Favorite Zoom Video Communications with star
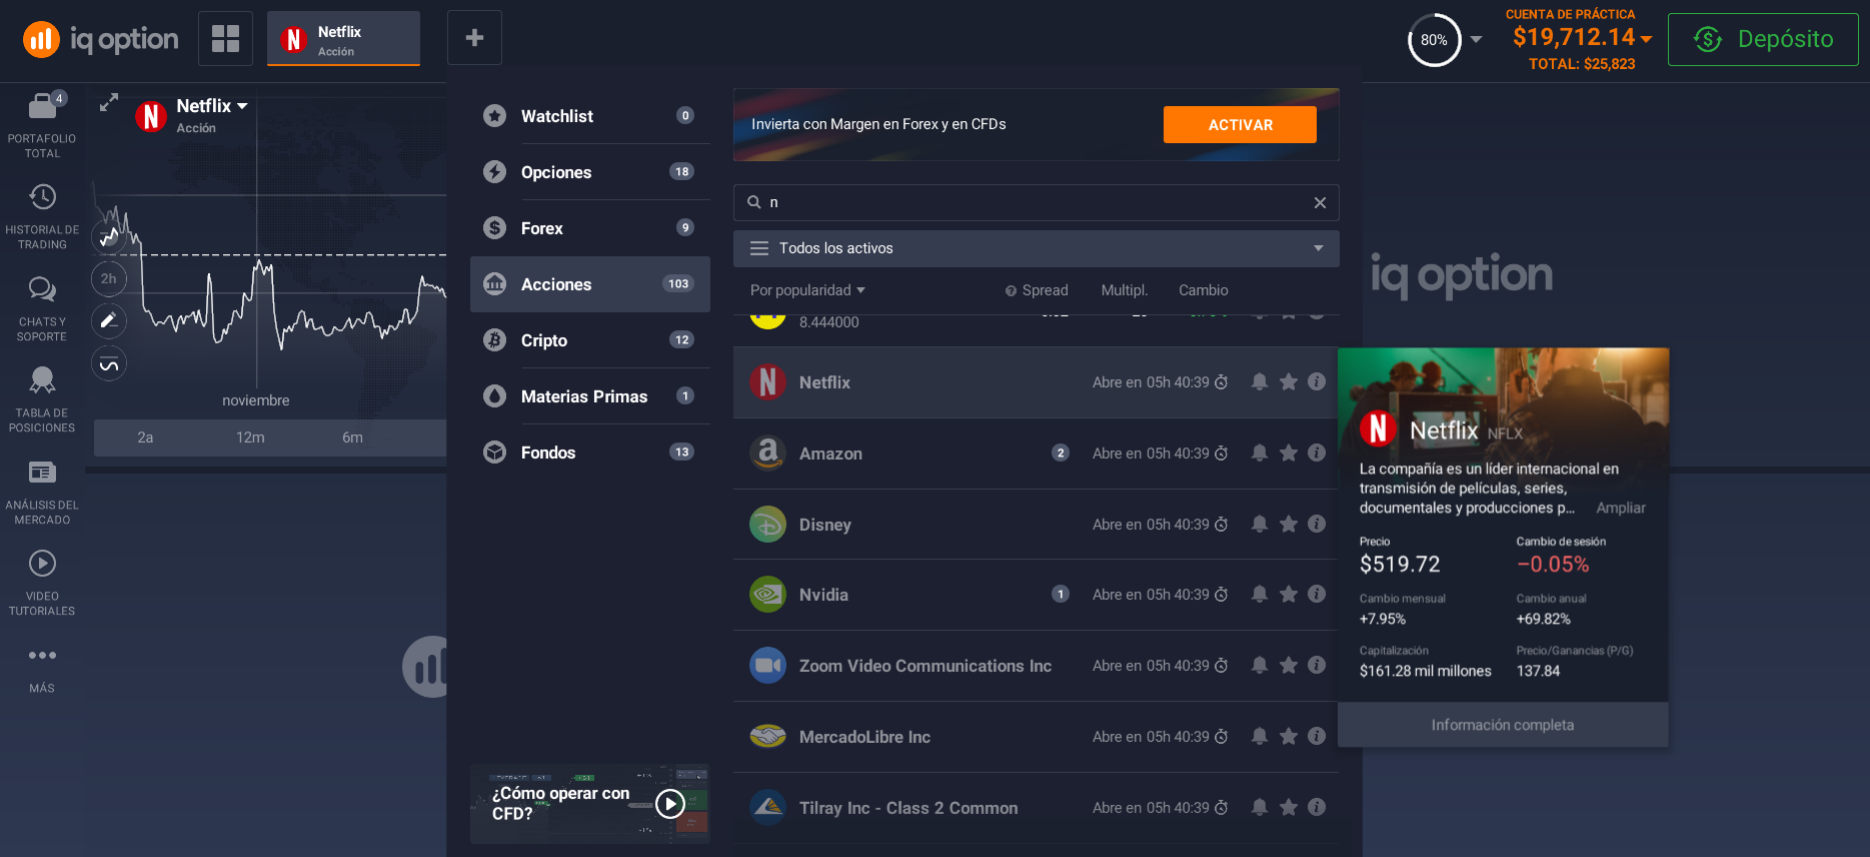 pos(1289,665)
